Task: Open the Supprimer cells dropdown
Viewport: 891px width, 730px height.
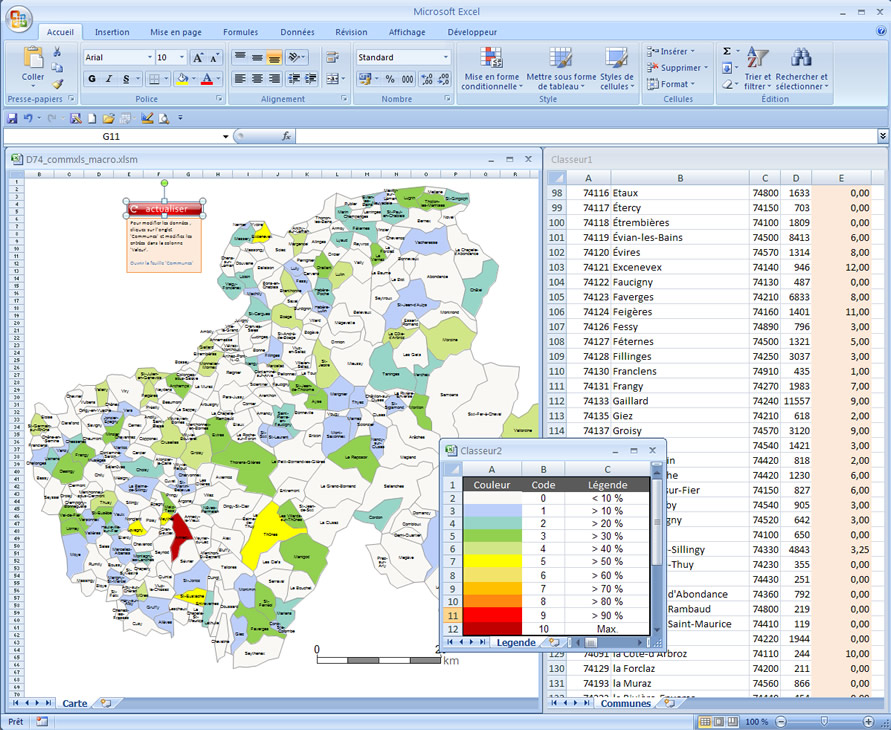Action: coord(677,68)
